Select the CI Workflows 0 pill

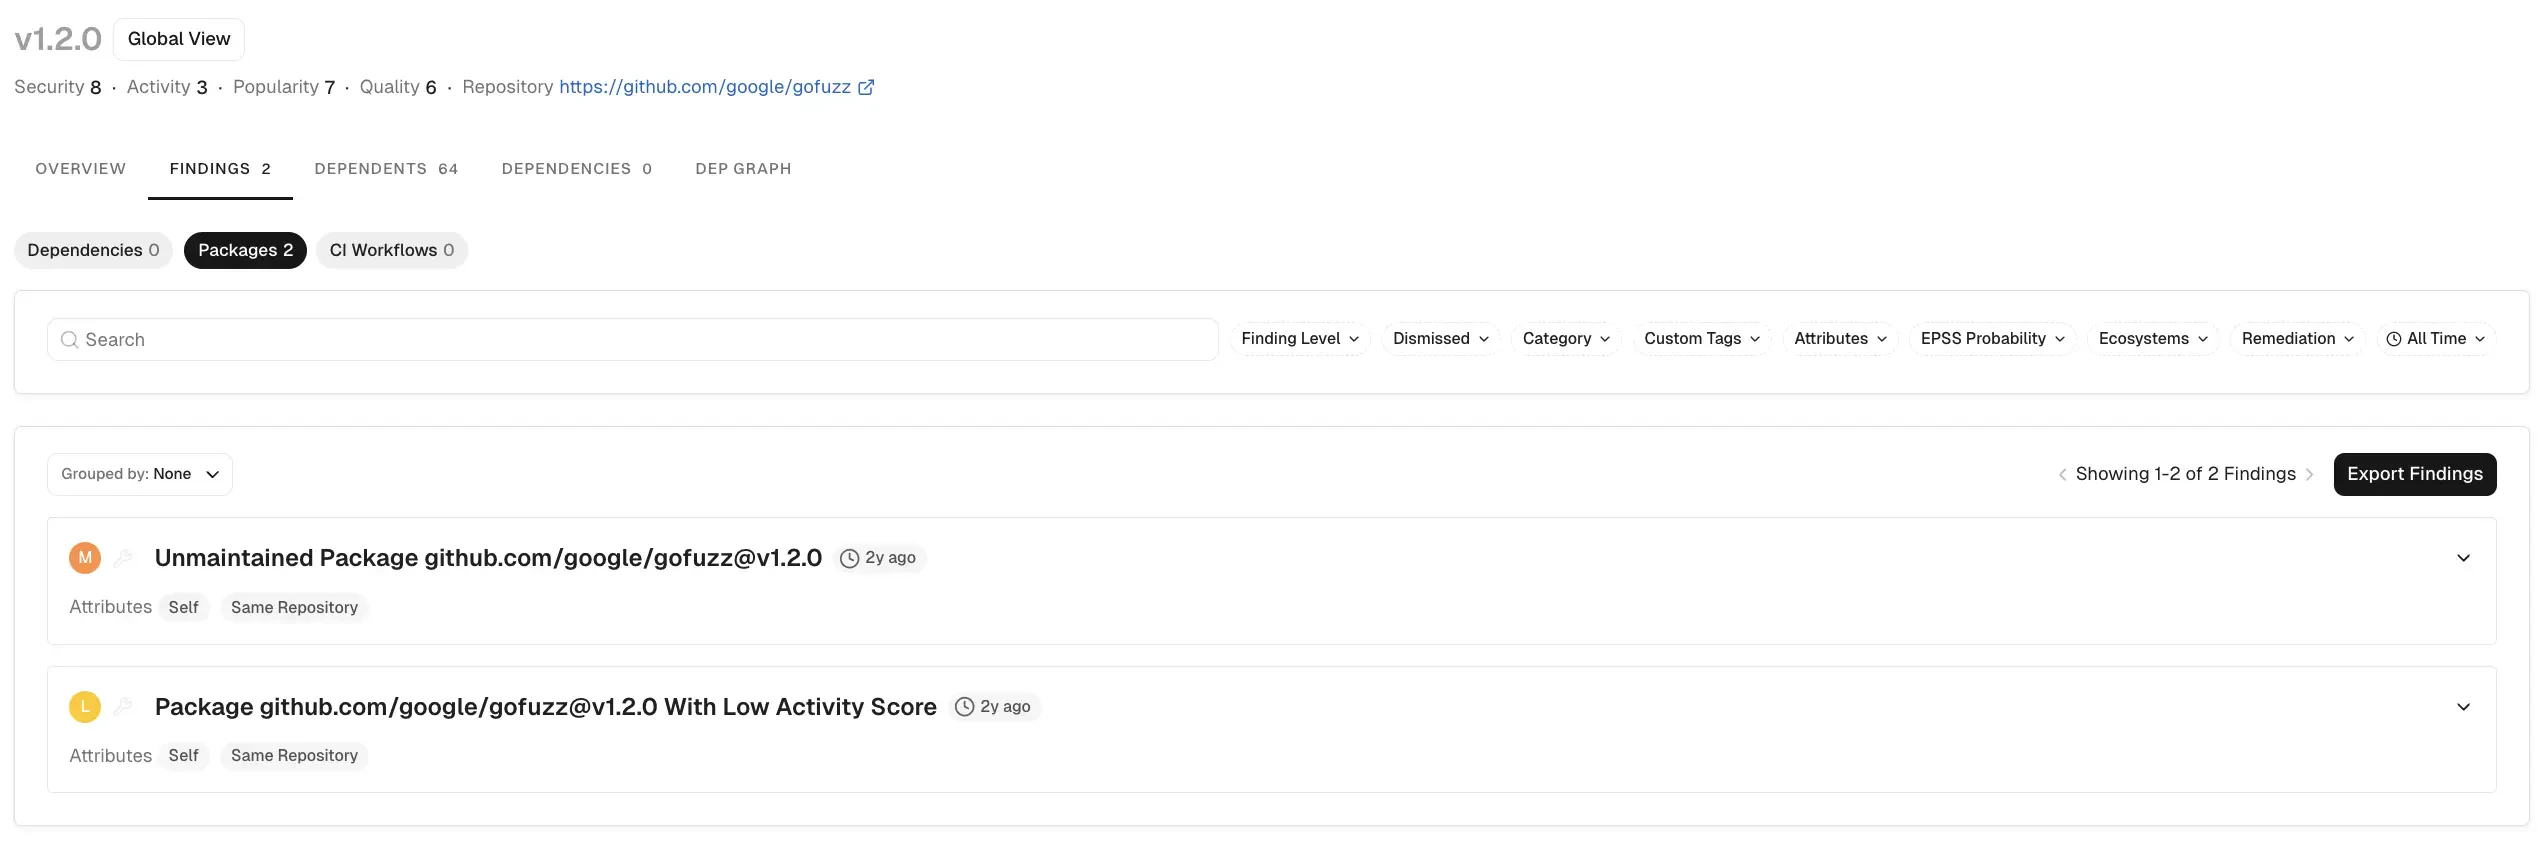(392, 250)
